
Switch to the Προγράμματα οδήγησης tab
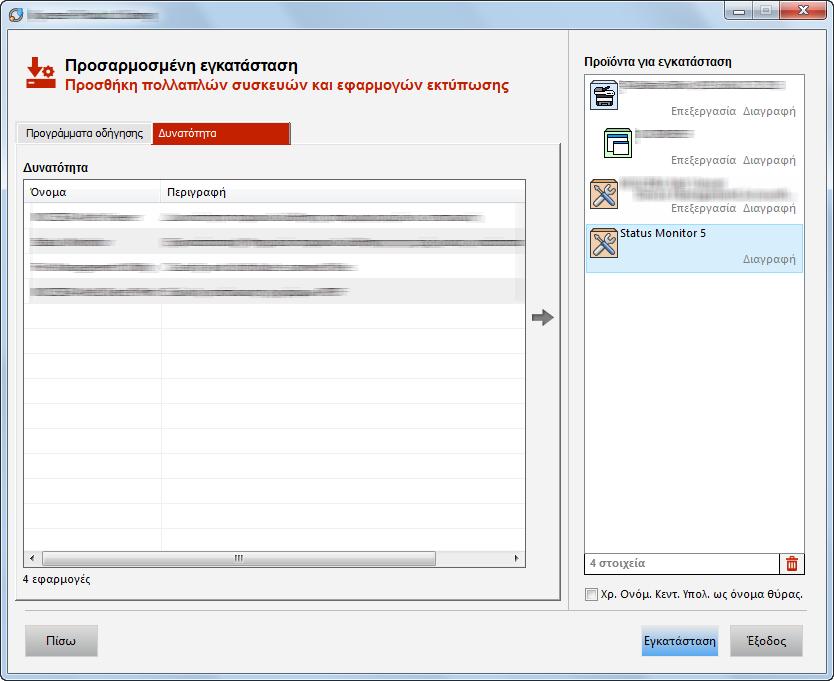point(85,133)
